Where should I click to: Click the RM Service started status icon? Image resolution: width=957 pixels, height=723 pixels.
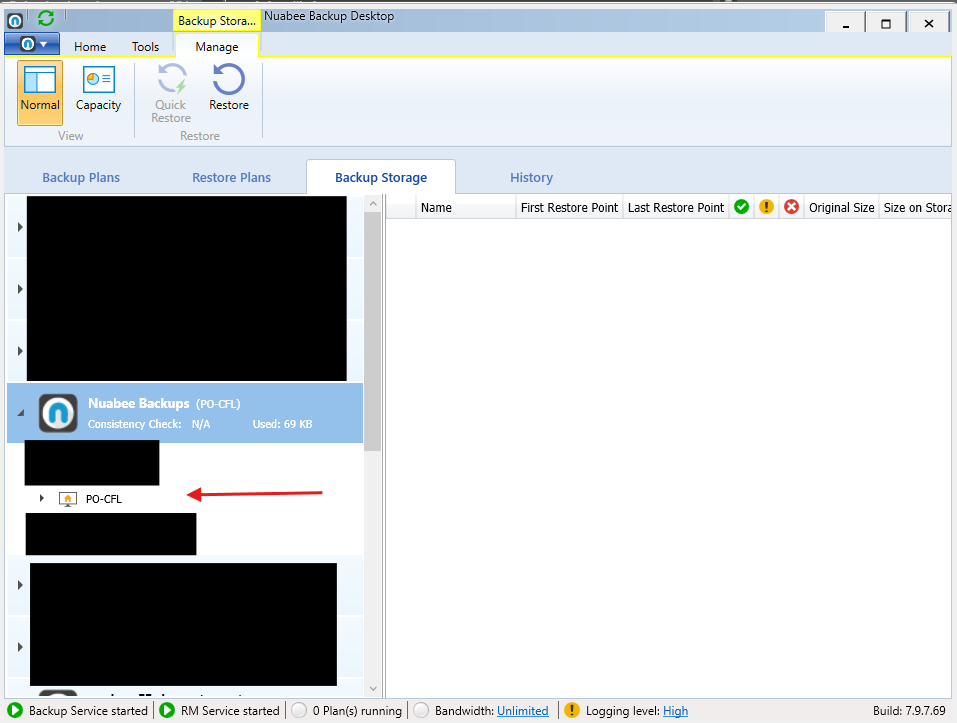(x=167, y=710)
